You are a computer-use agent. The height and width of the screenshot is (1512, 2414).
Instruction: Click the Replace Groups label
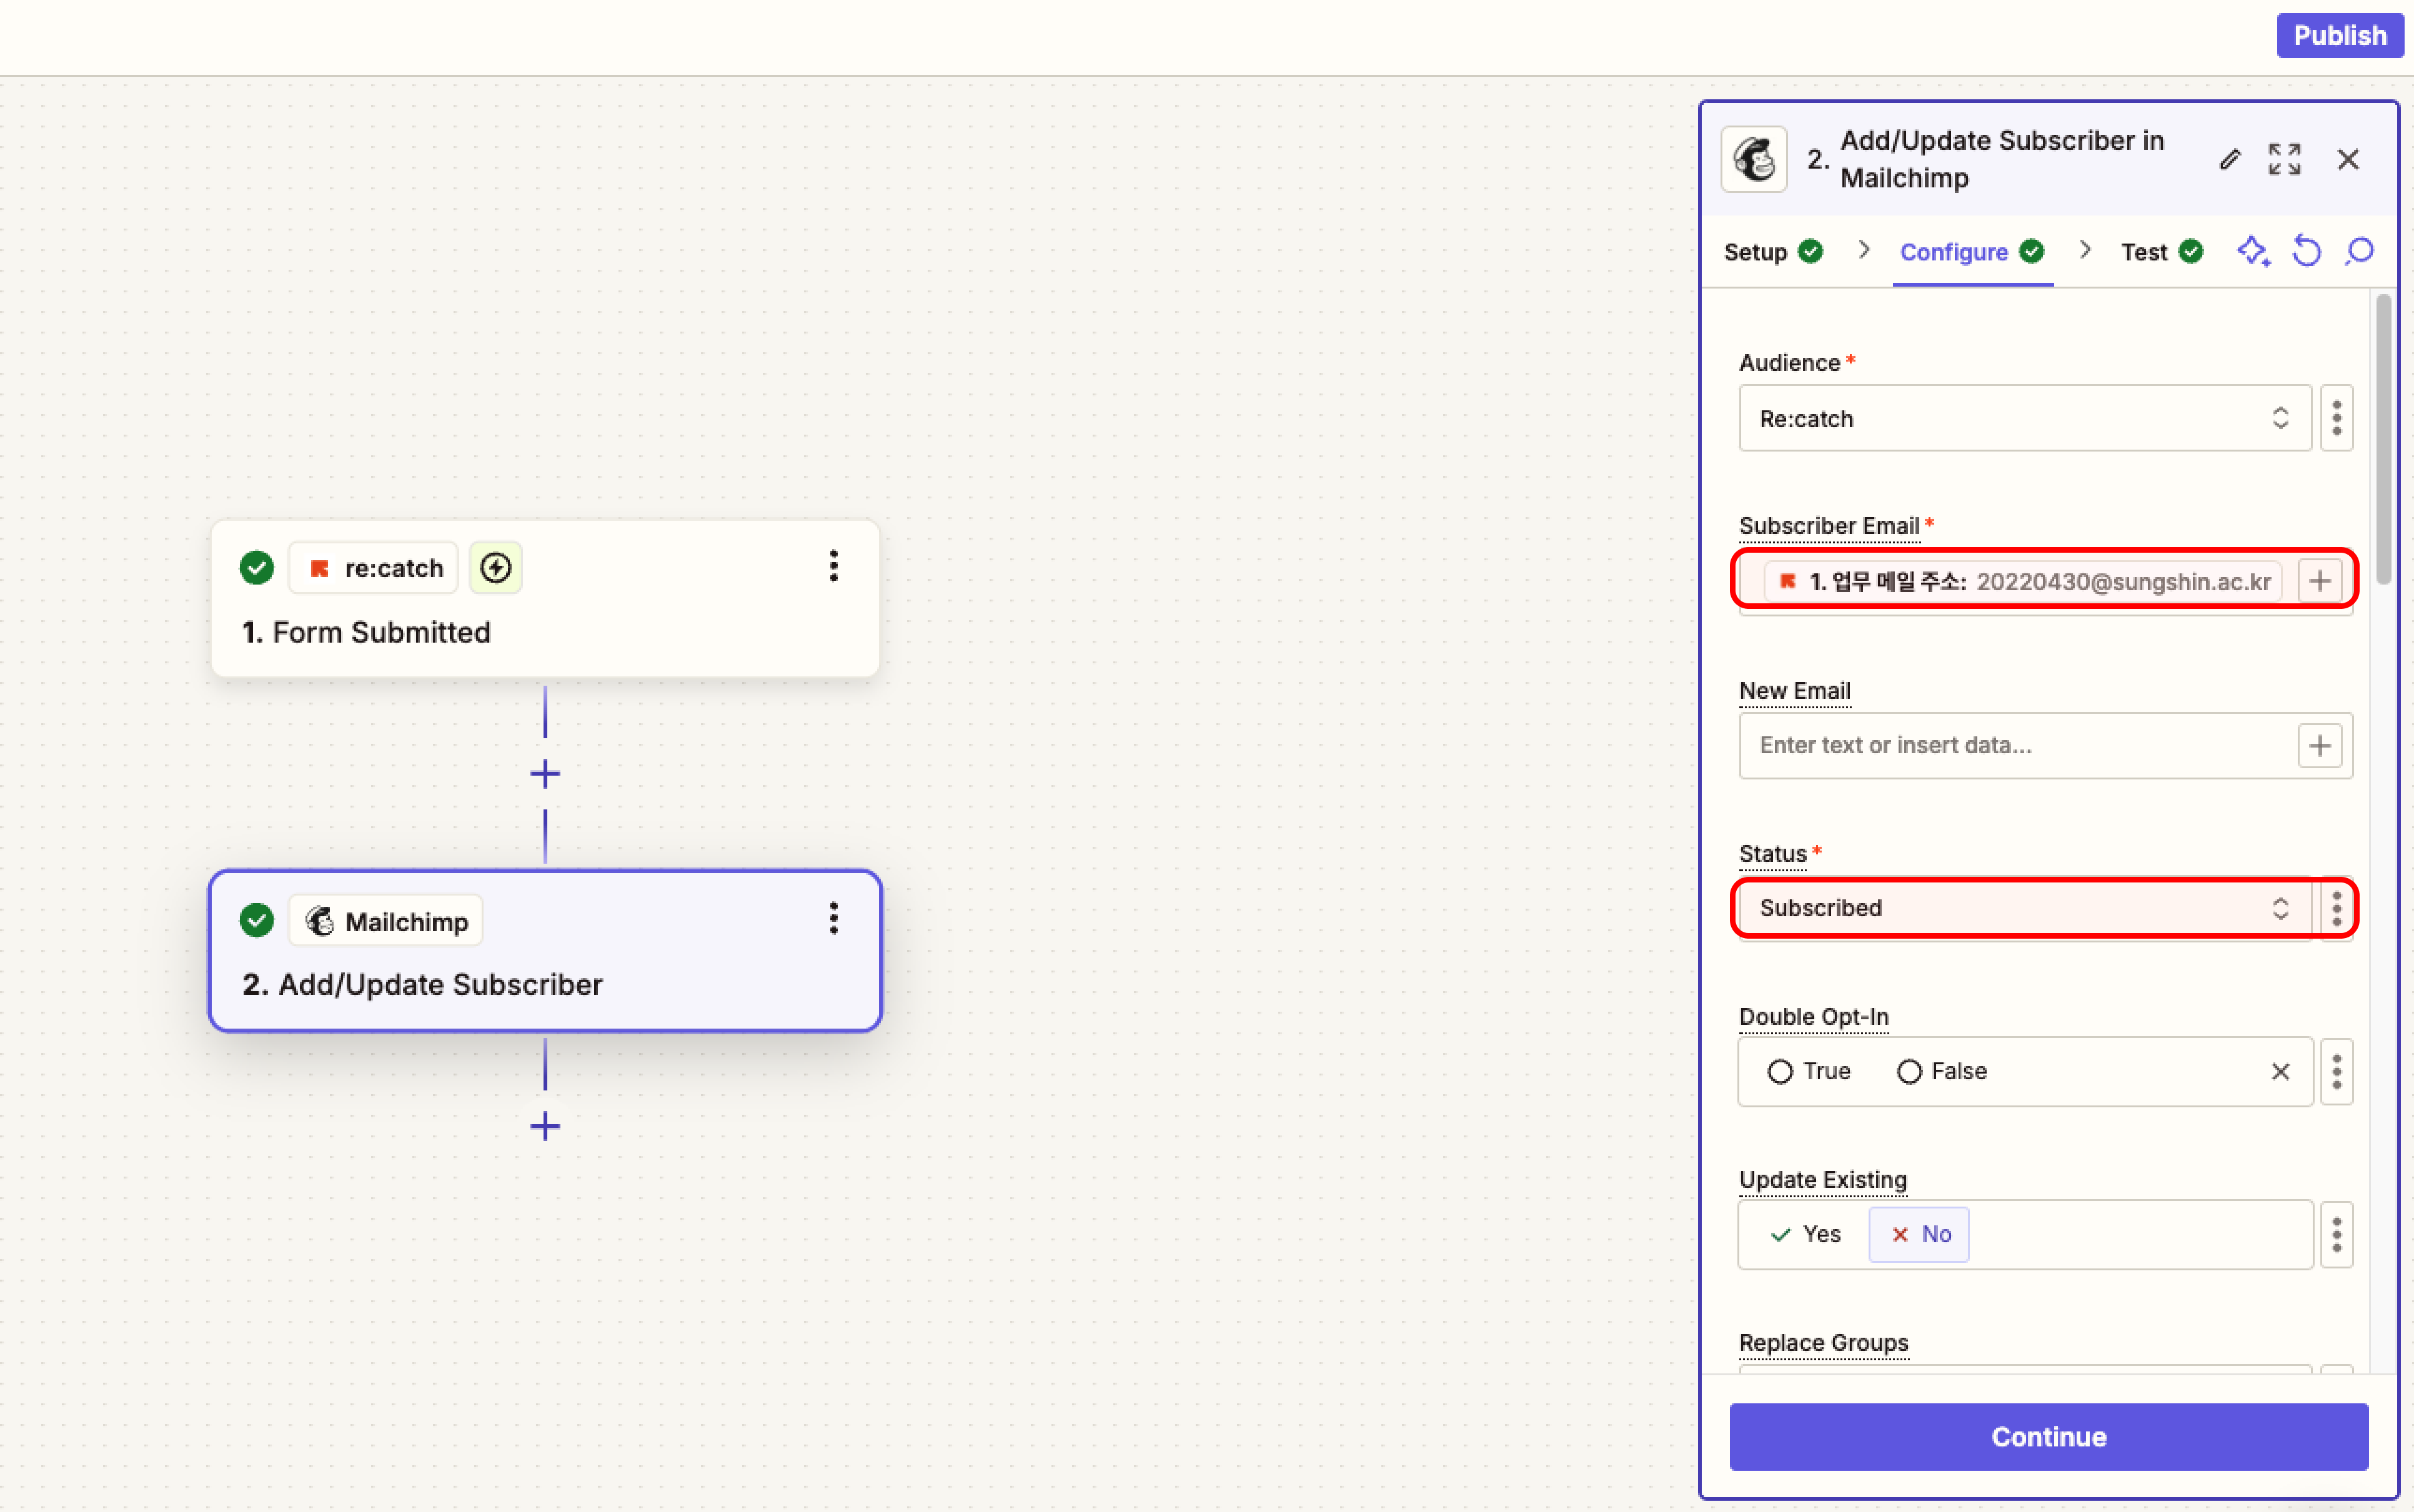(x=1824, y=1342)
